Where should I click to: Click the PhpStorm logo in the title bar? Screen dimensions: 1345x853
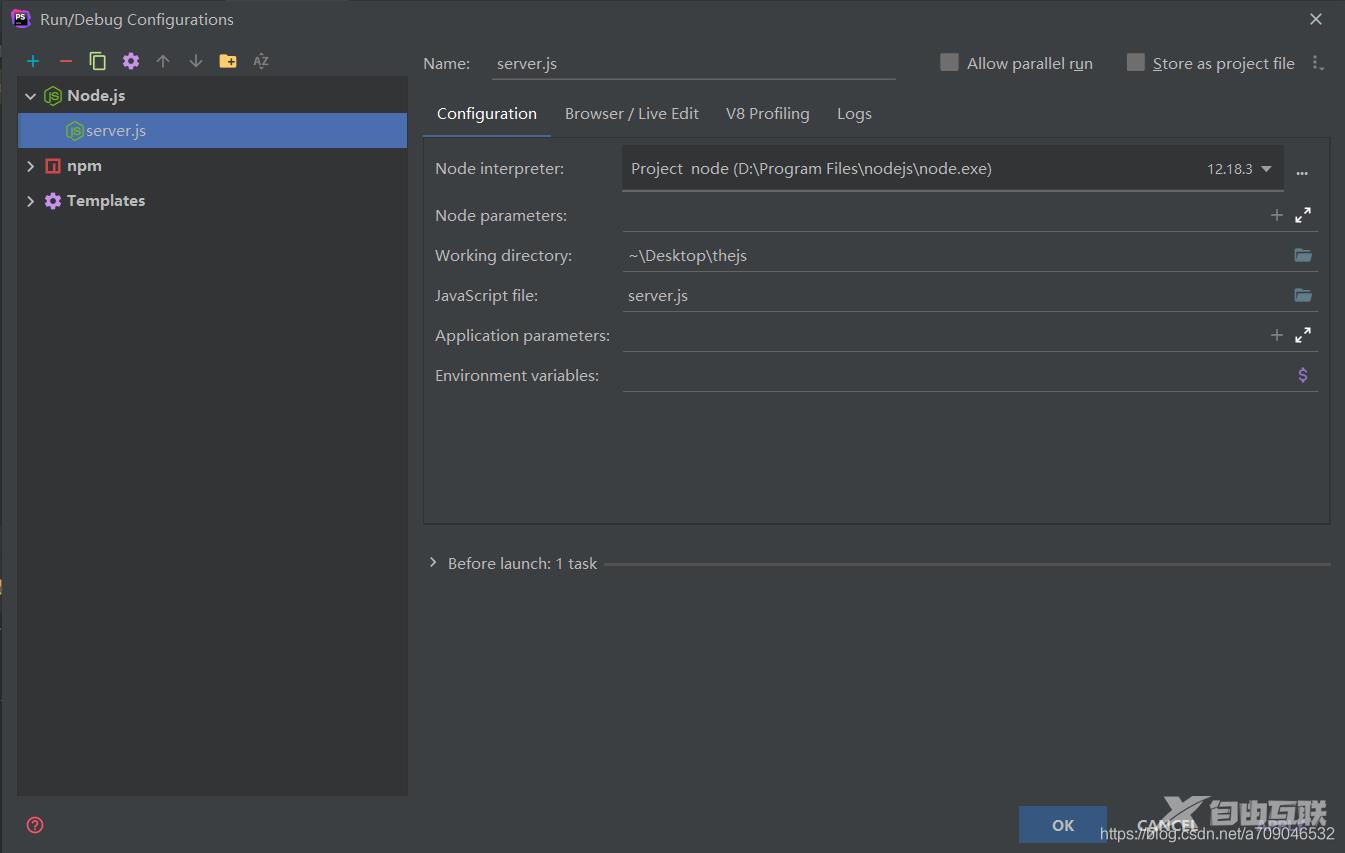click(x=20, y=18)
